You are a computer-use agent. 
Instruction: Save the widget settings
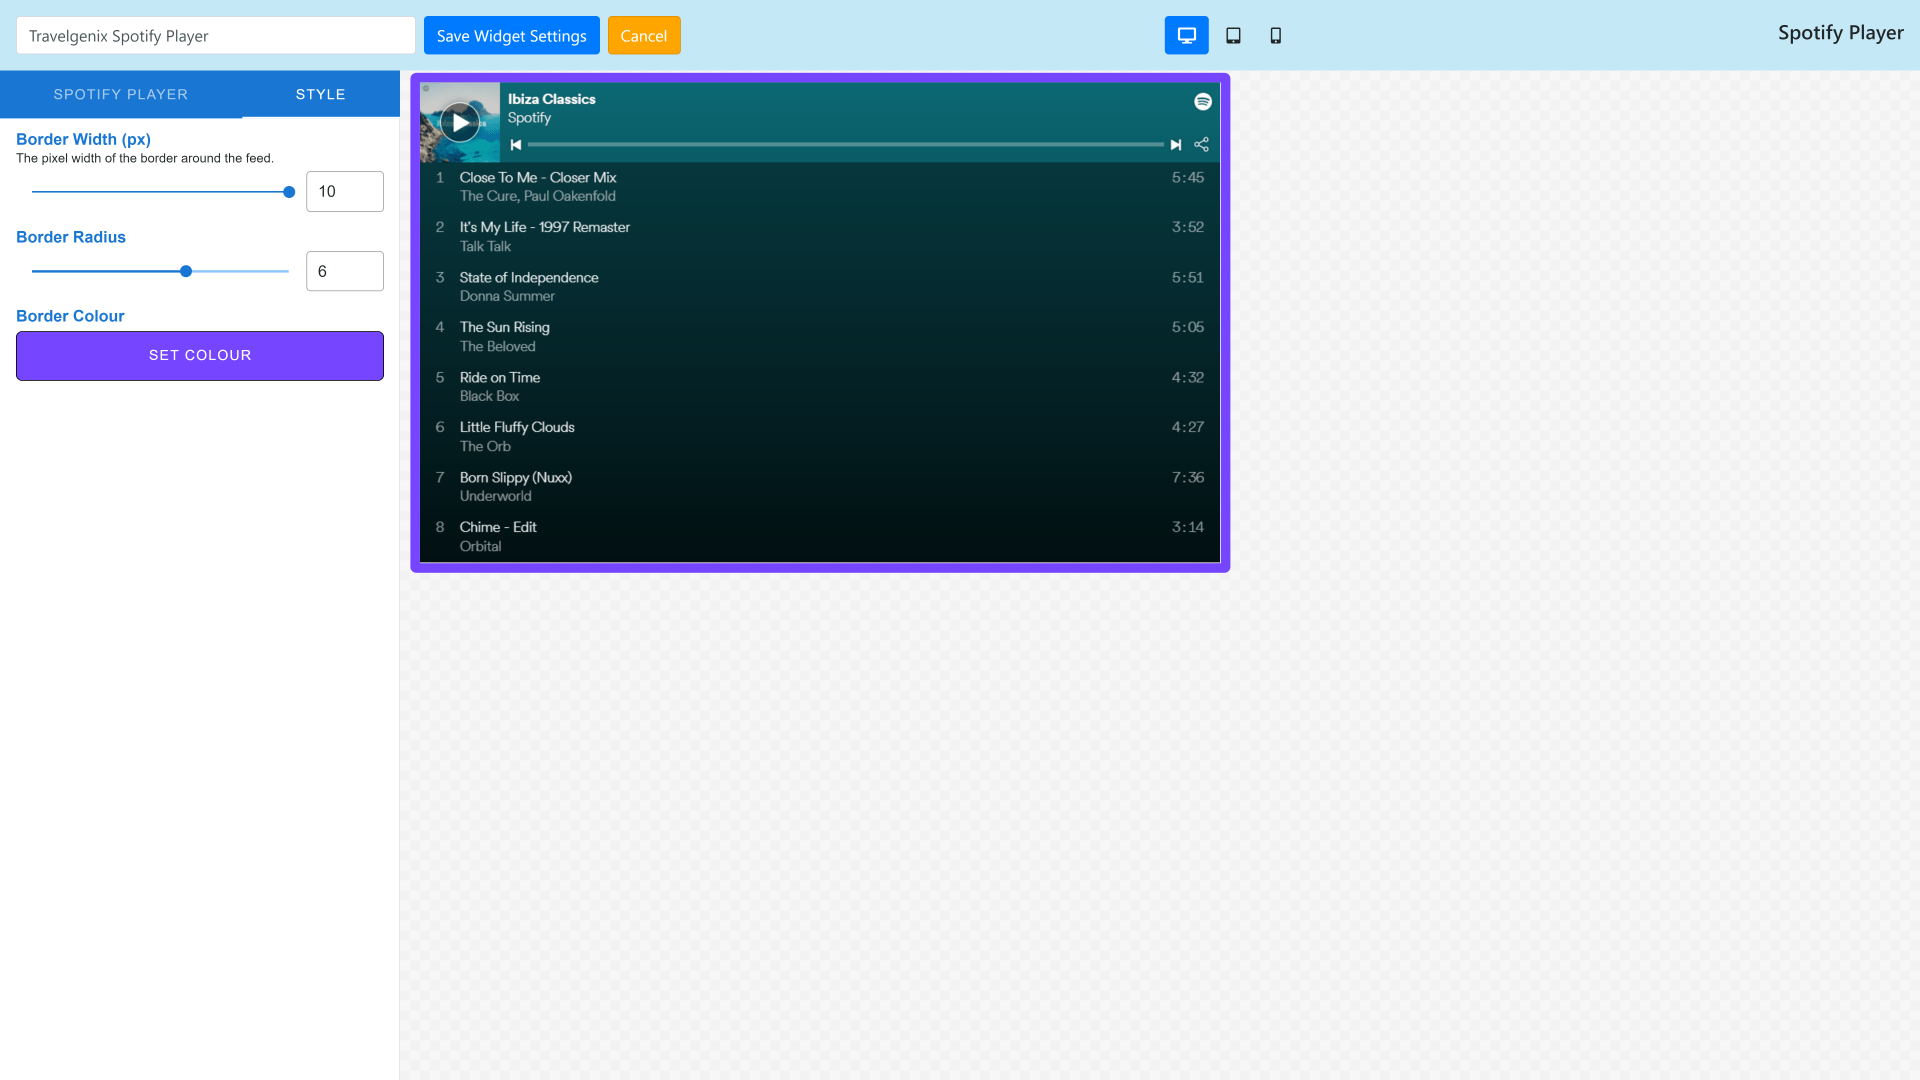pyautogui.click(x=512, y=35)
